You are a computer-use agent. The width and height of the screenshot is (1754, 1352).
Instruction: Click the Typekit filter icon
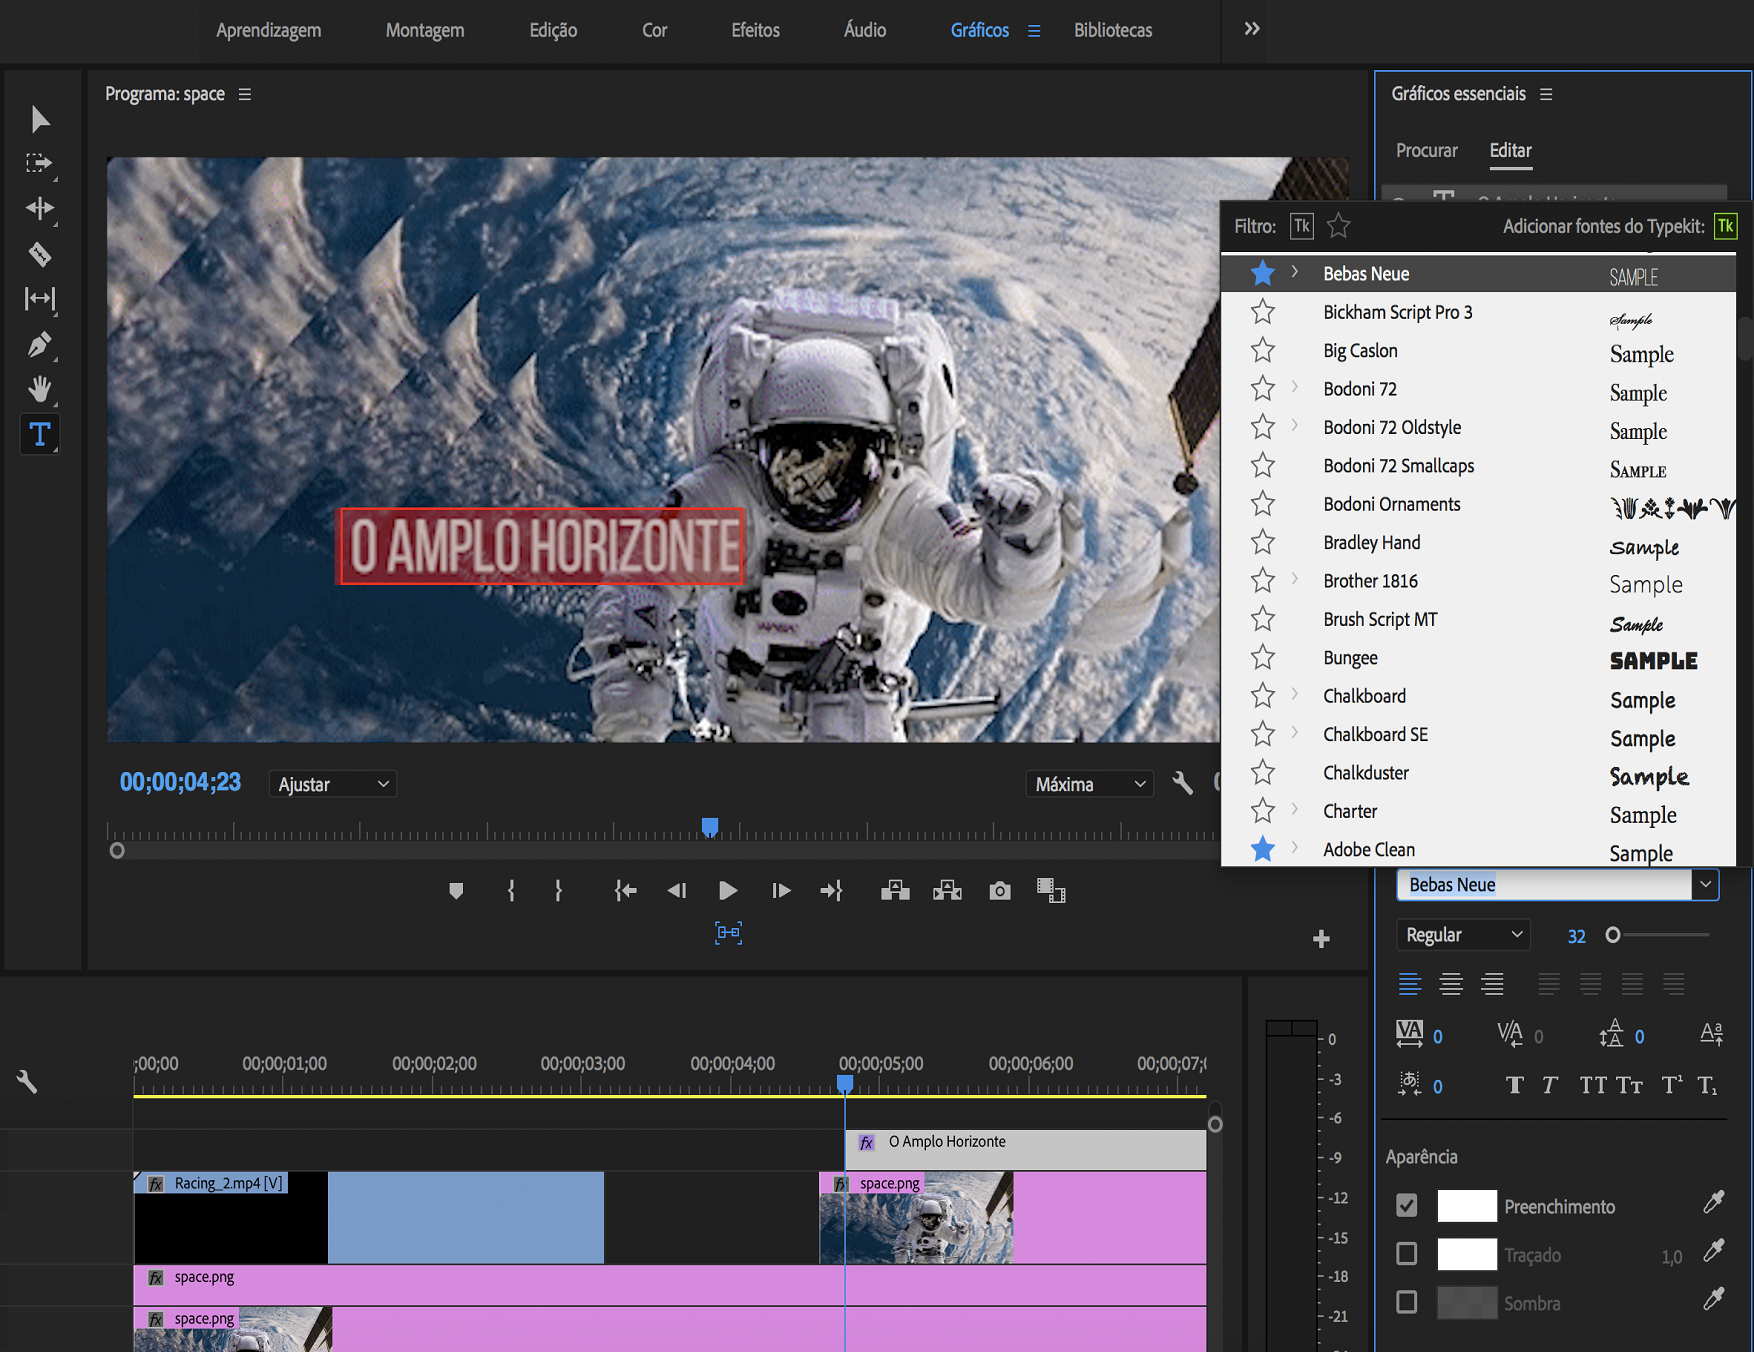1301,226
